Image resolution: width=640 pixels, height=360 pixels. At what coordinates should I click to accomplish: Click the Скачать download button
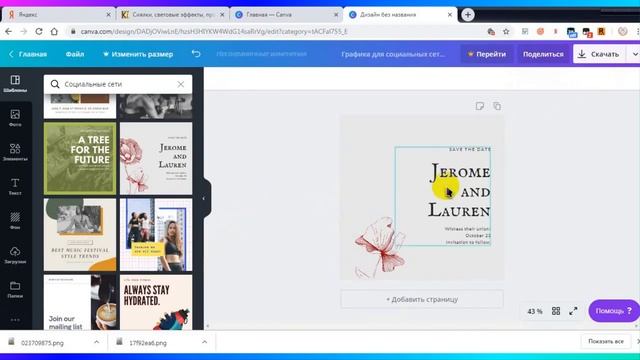pos(599,54)
